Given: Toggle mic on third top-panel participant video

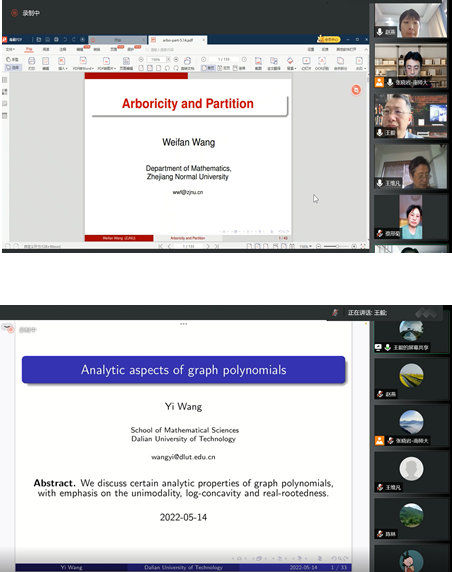Looking at the screenshot, I should (x=380, y=132).
